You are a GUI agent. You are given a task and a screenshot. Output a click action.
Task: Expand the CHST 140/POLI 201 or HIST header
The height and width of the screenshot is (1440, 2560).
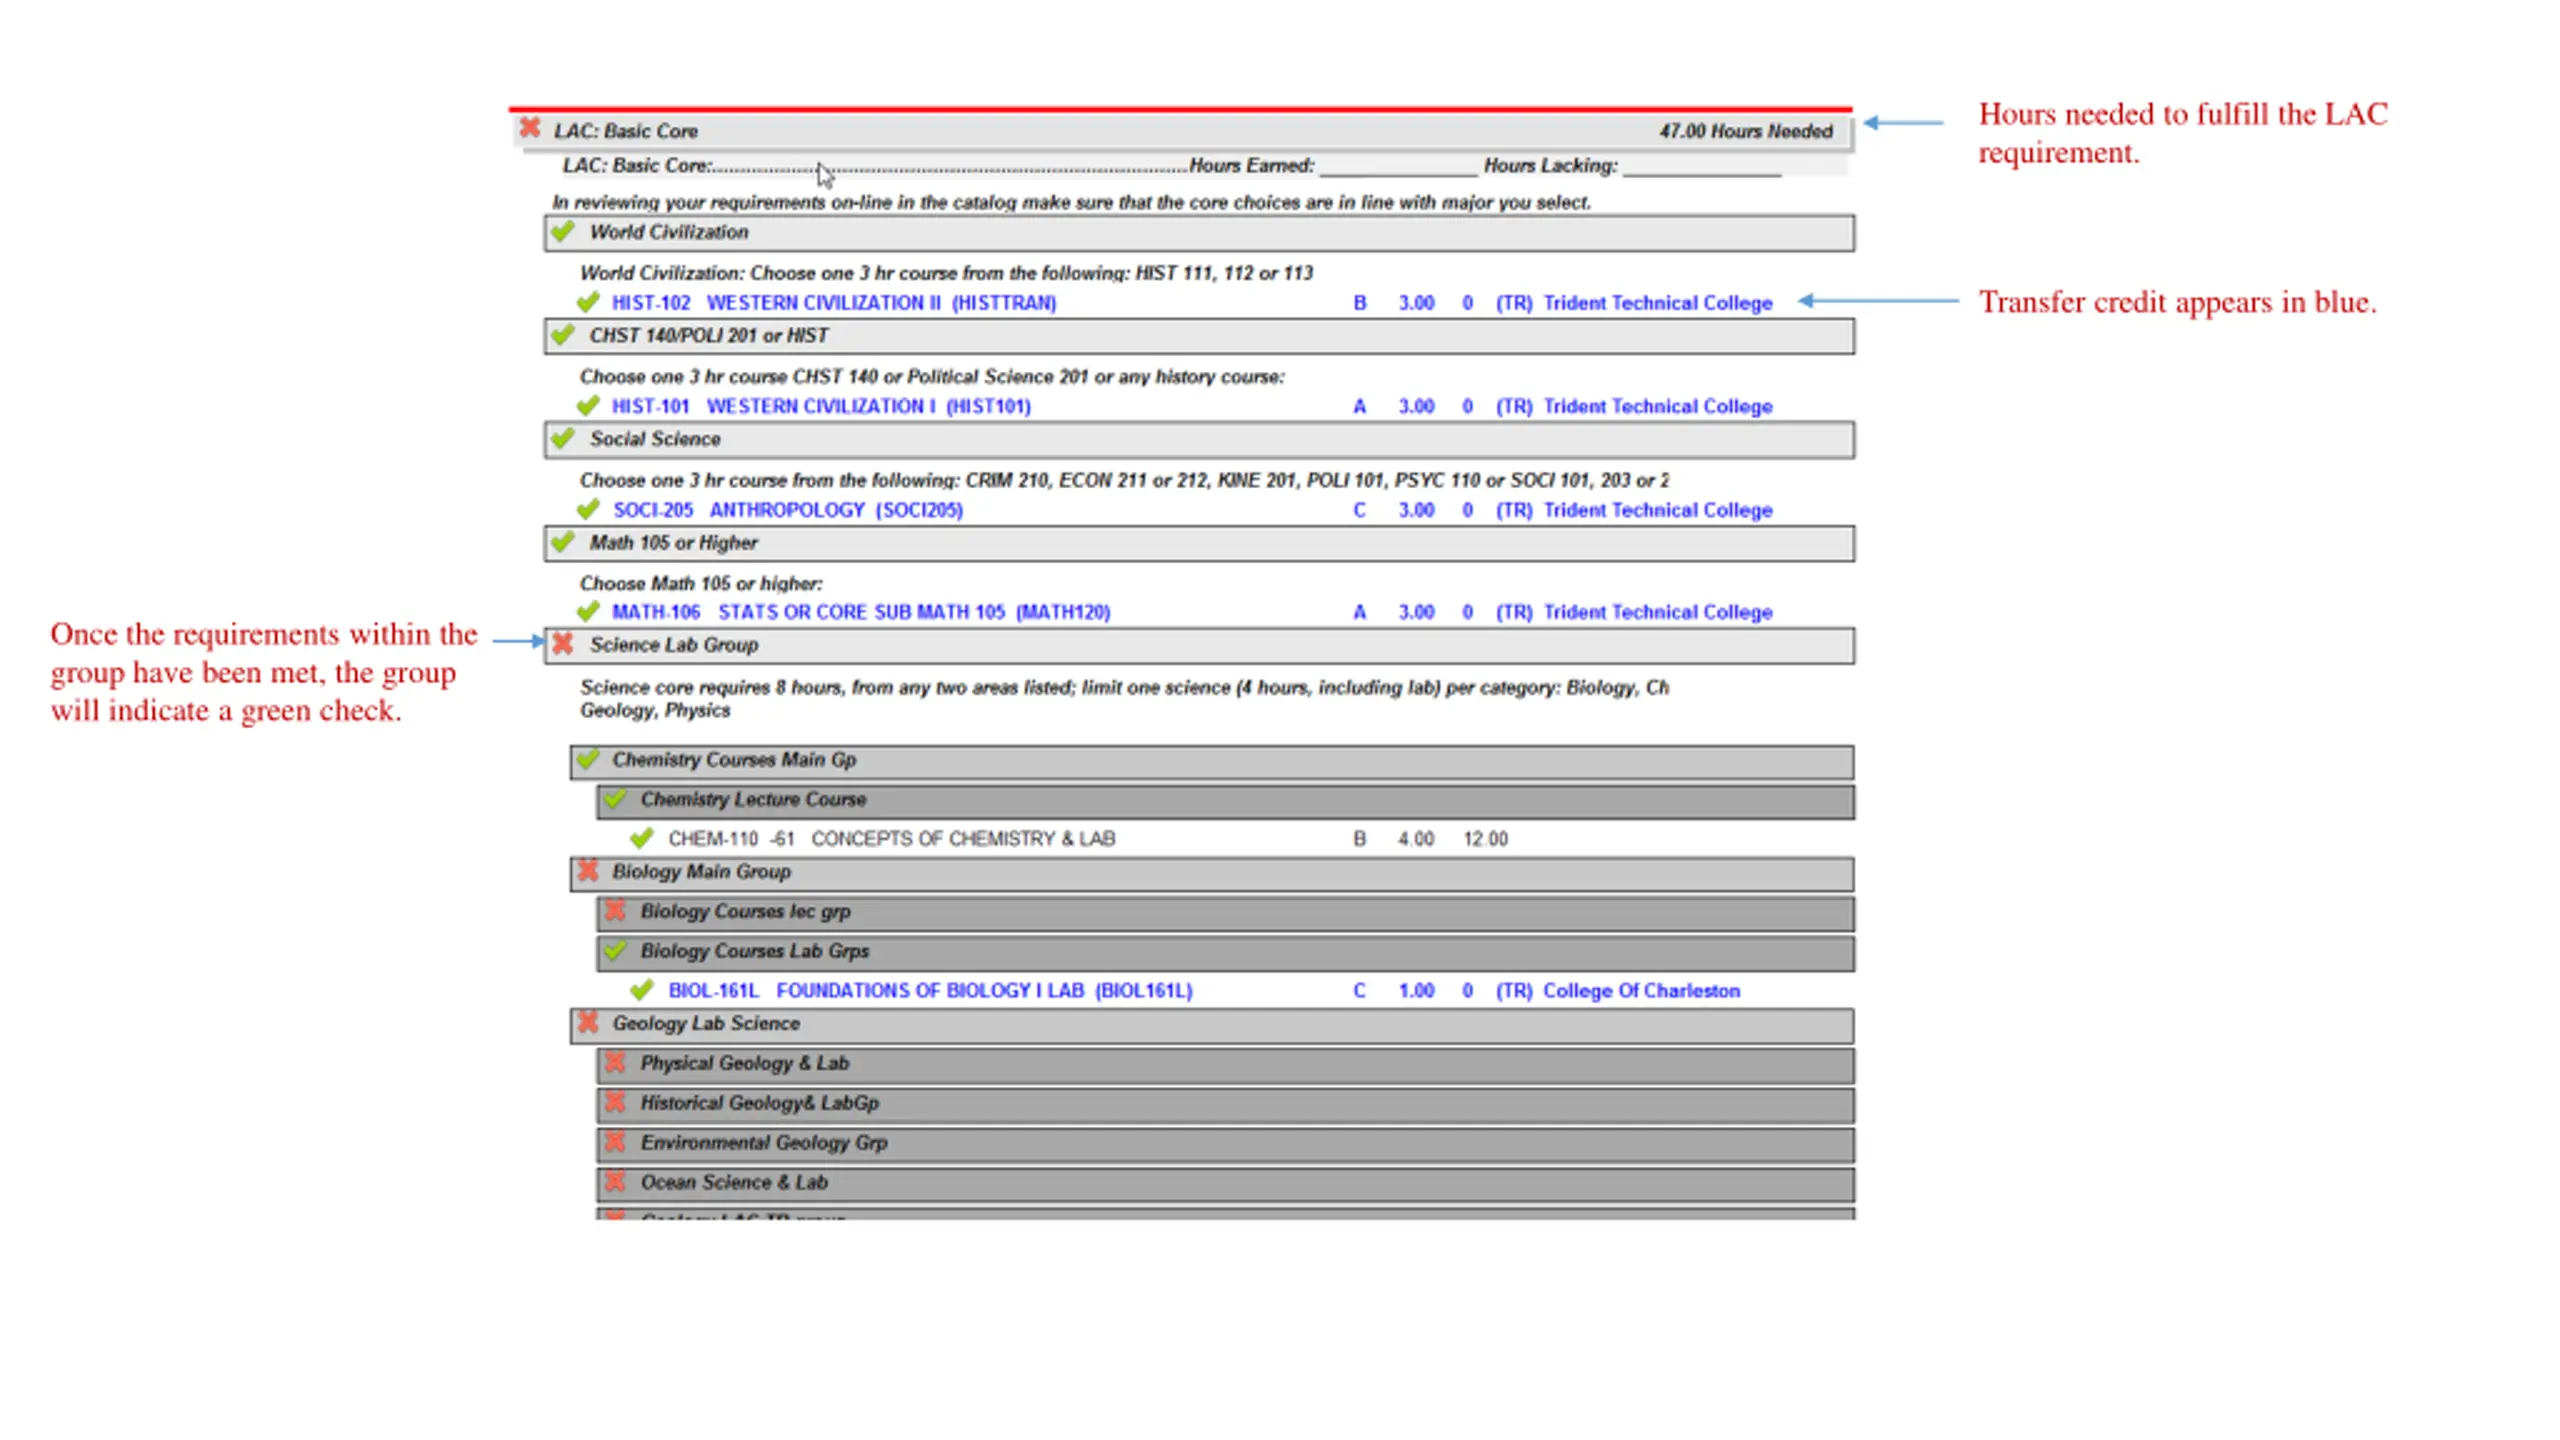click(1199, 336)
